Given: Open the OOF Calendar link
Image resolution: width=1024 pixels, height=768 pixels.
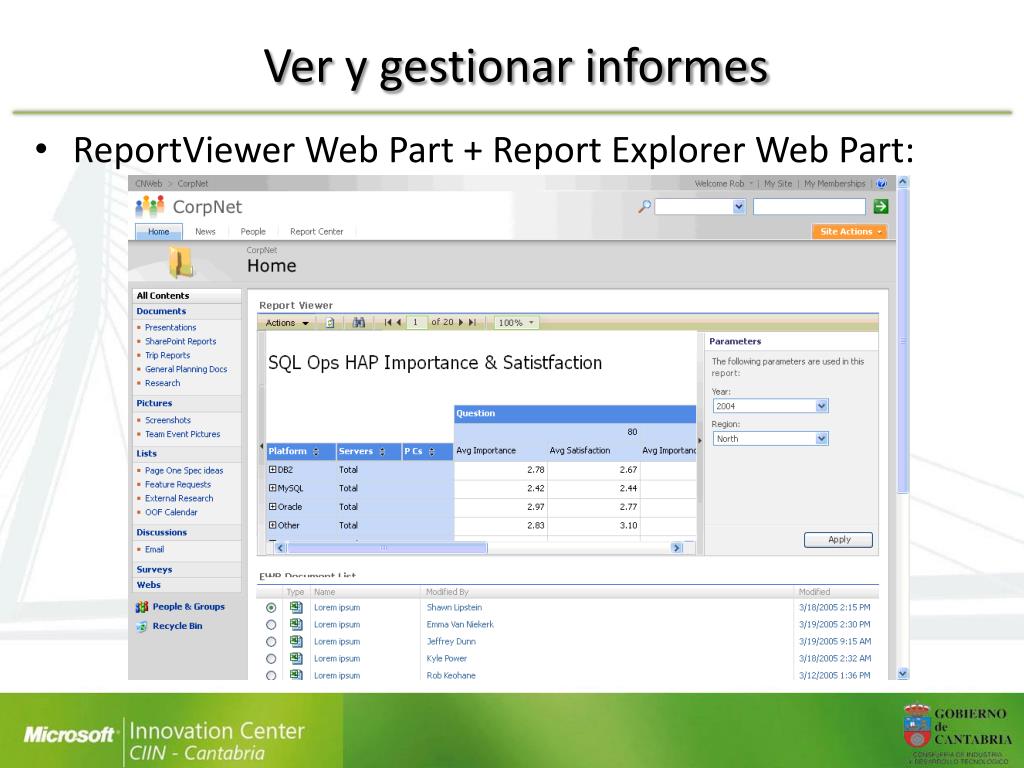Looking at the screenshot, I should pyautogui.click(x=171, y=513).
